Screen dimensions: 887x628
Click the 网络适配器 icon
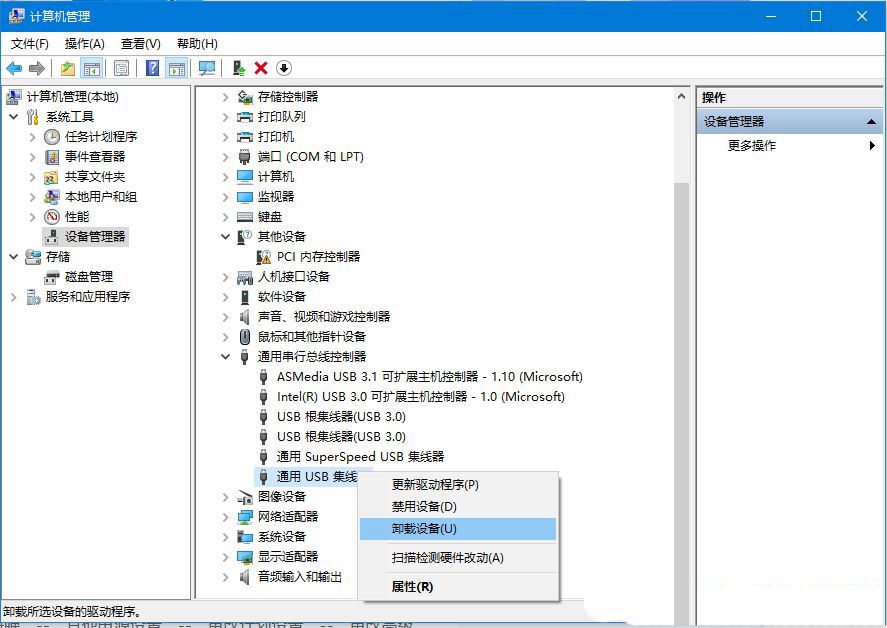coord(245,517)
